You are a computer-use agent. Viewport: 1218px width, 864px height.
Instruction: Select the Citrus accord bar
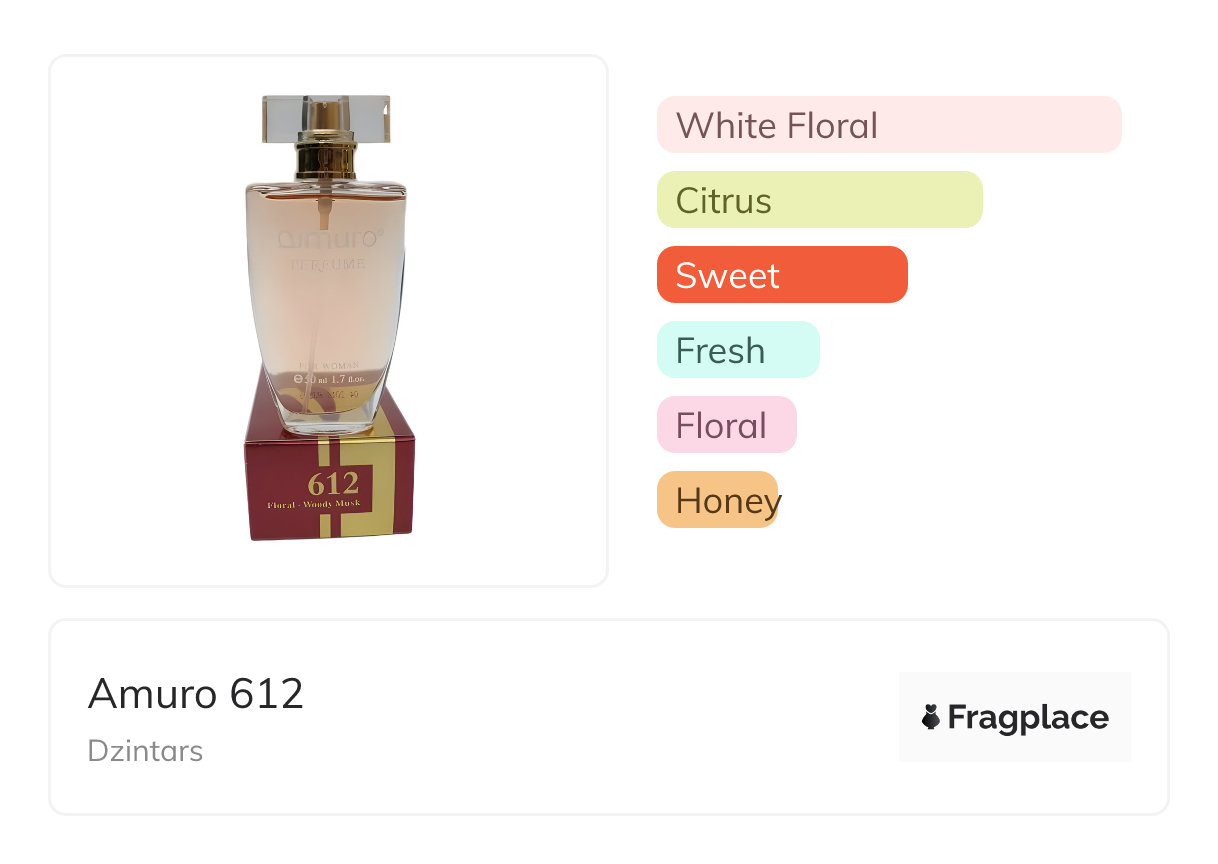tap(819, 200)
